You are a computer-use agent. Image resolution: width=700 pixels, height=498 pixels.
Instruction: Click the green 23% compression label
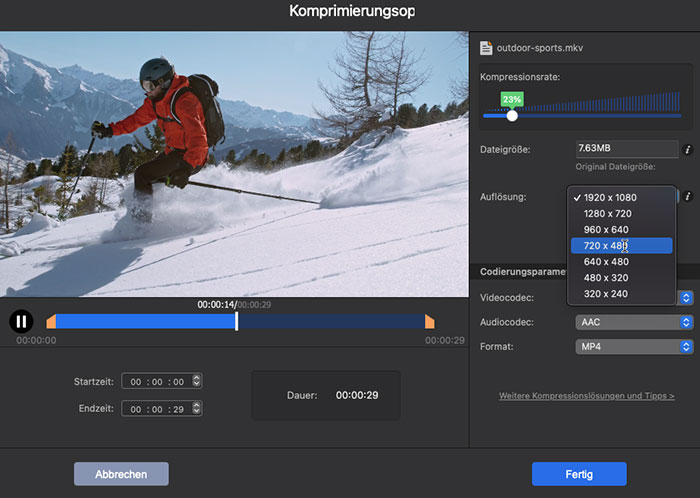(512, 100)
